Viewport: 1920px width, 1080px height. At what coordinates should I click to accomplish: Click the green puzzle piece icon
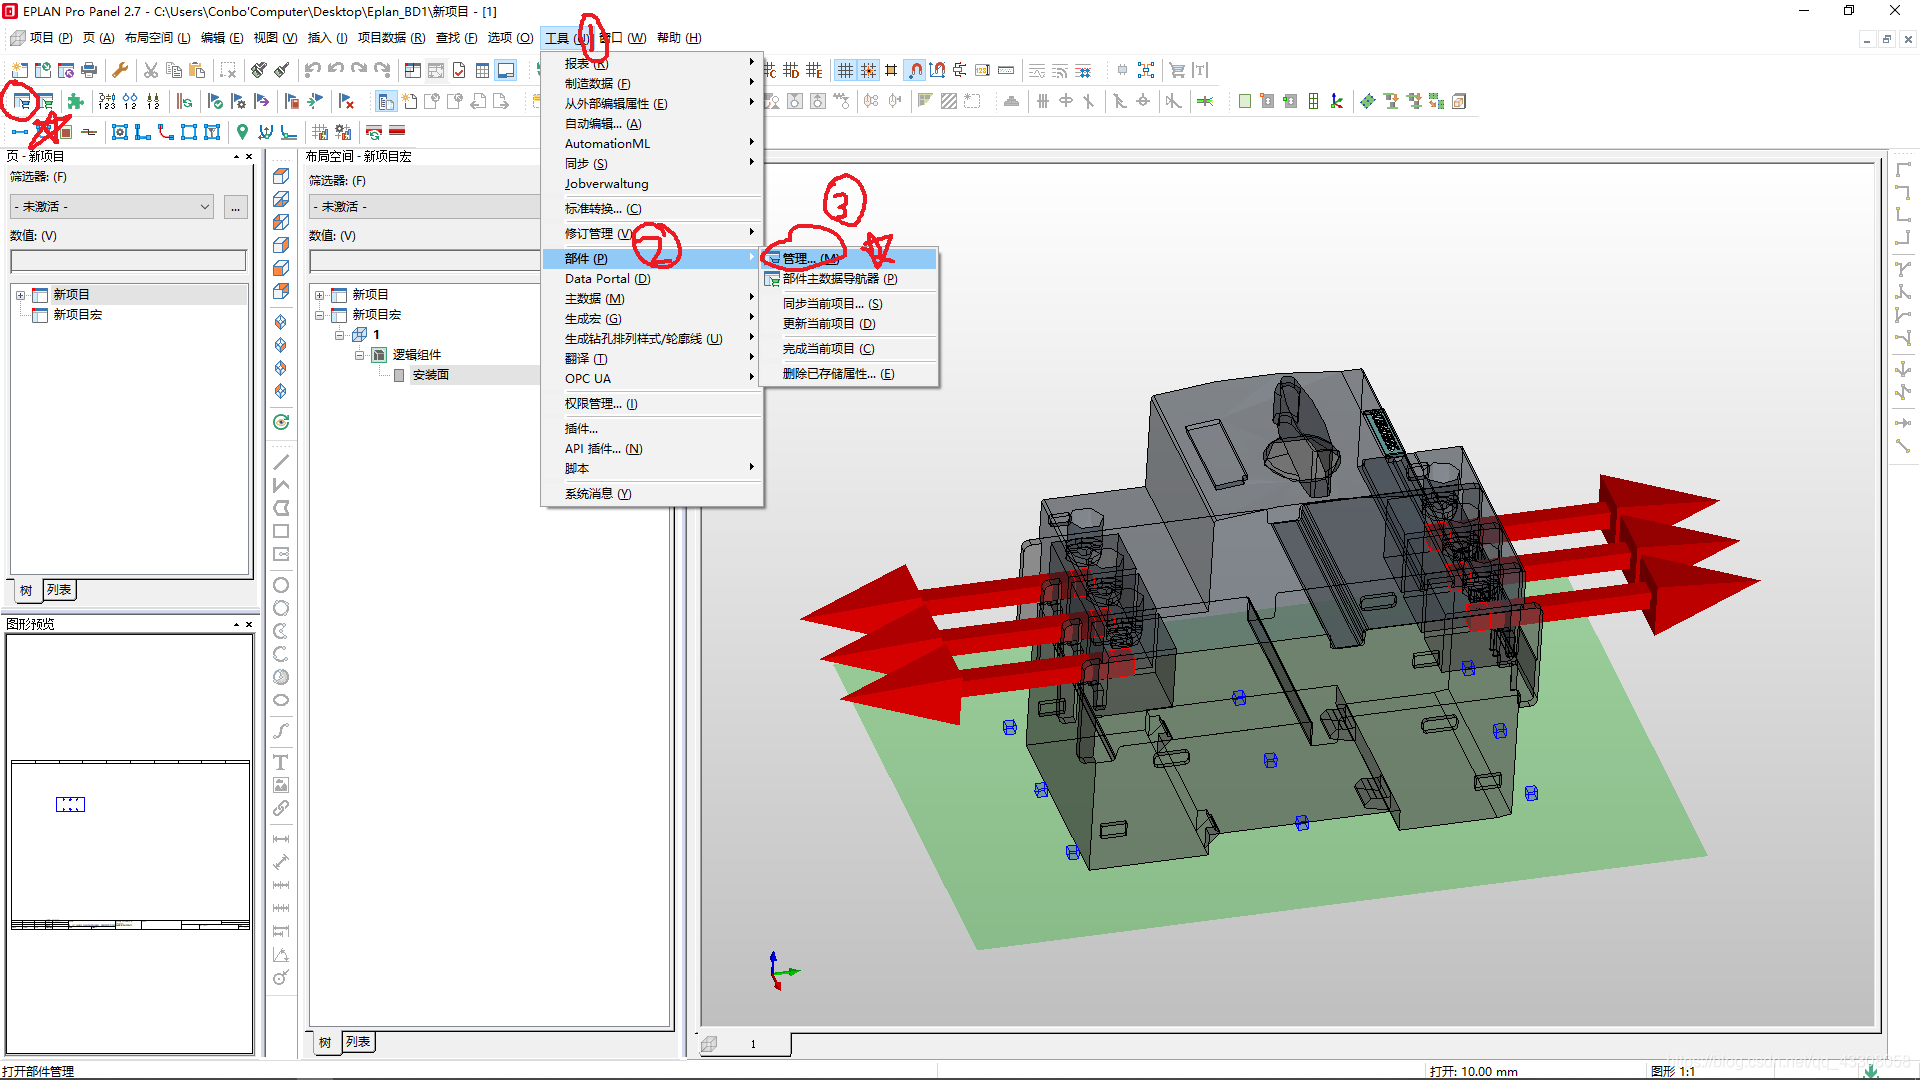click(x=75, y=101)
